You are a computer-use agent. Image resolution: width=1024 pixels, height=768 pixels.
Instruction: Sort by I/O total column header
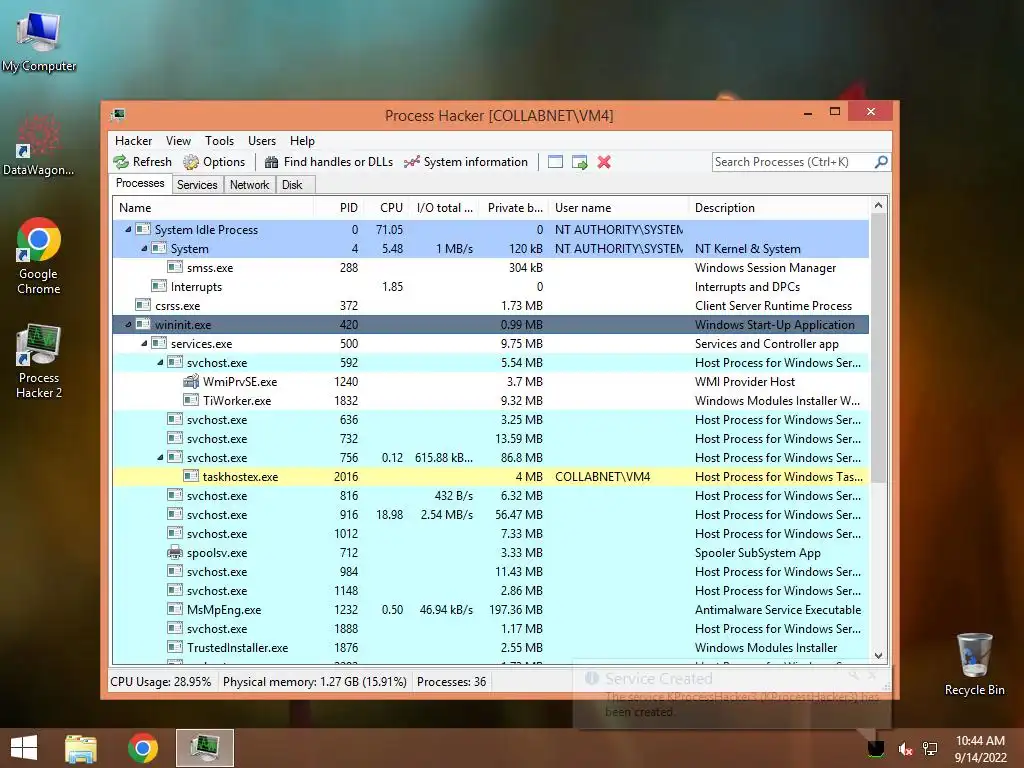[443, 208]
